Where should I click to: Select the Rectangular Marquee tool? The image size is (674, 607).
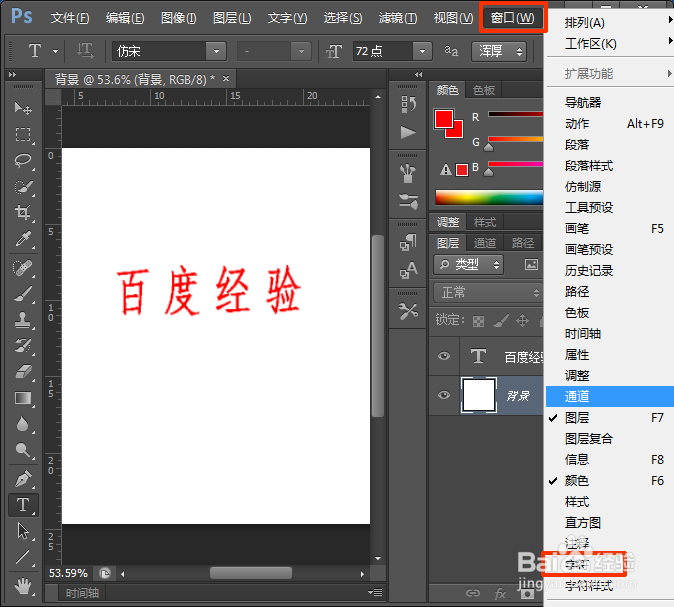coord(23,135)
